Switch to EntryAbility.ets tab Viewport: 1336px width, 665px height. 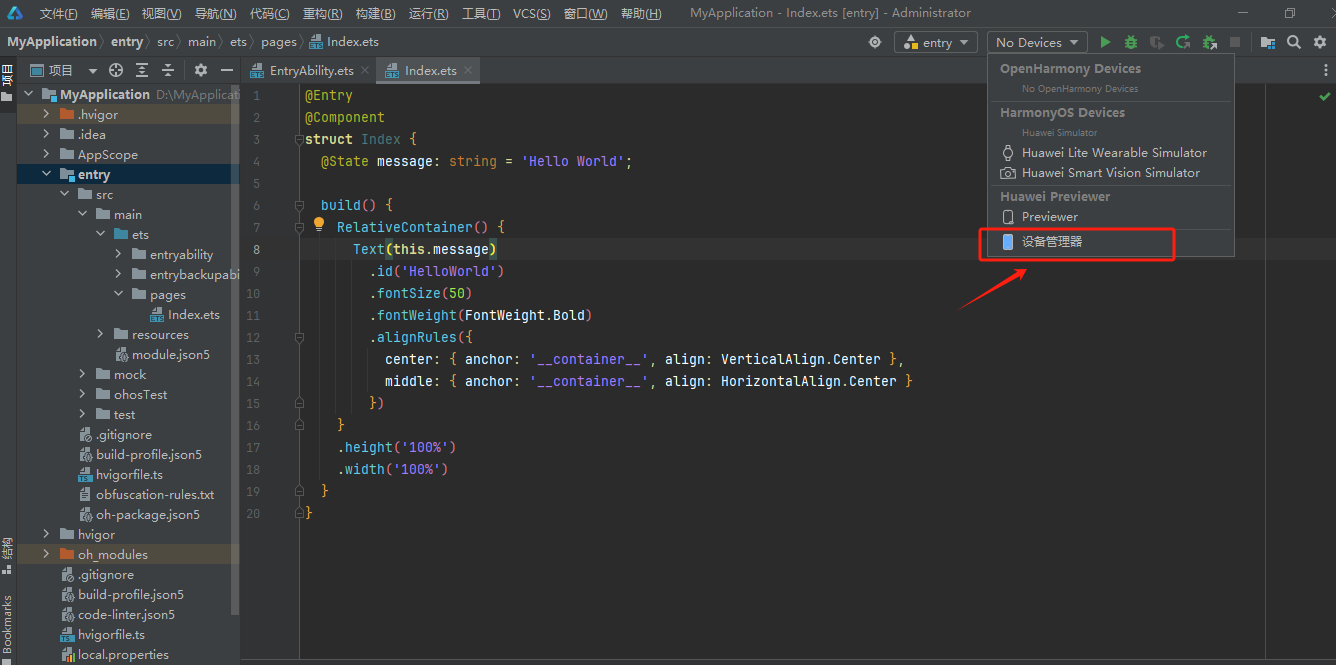pos(311,70)
